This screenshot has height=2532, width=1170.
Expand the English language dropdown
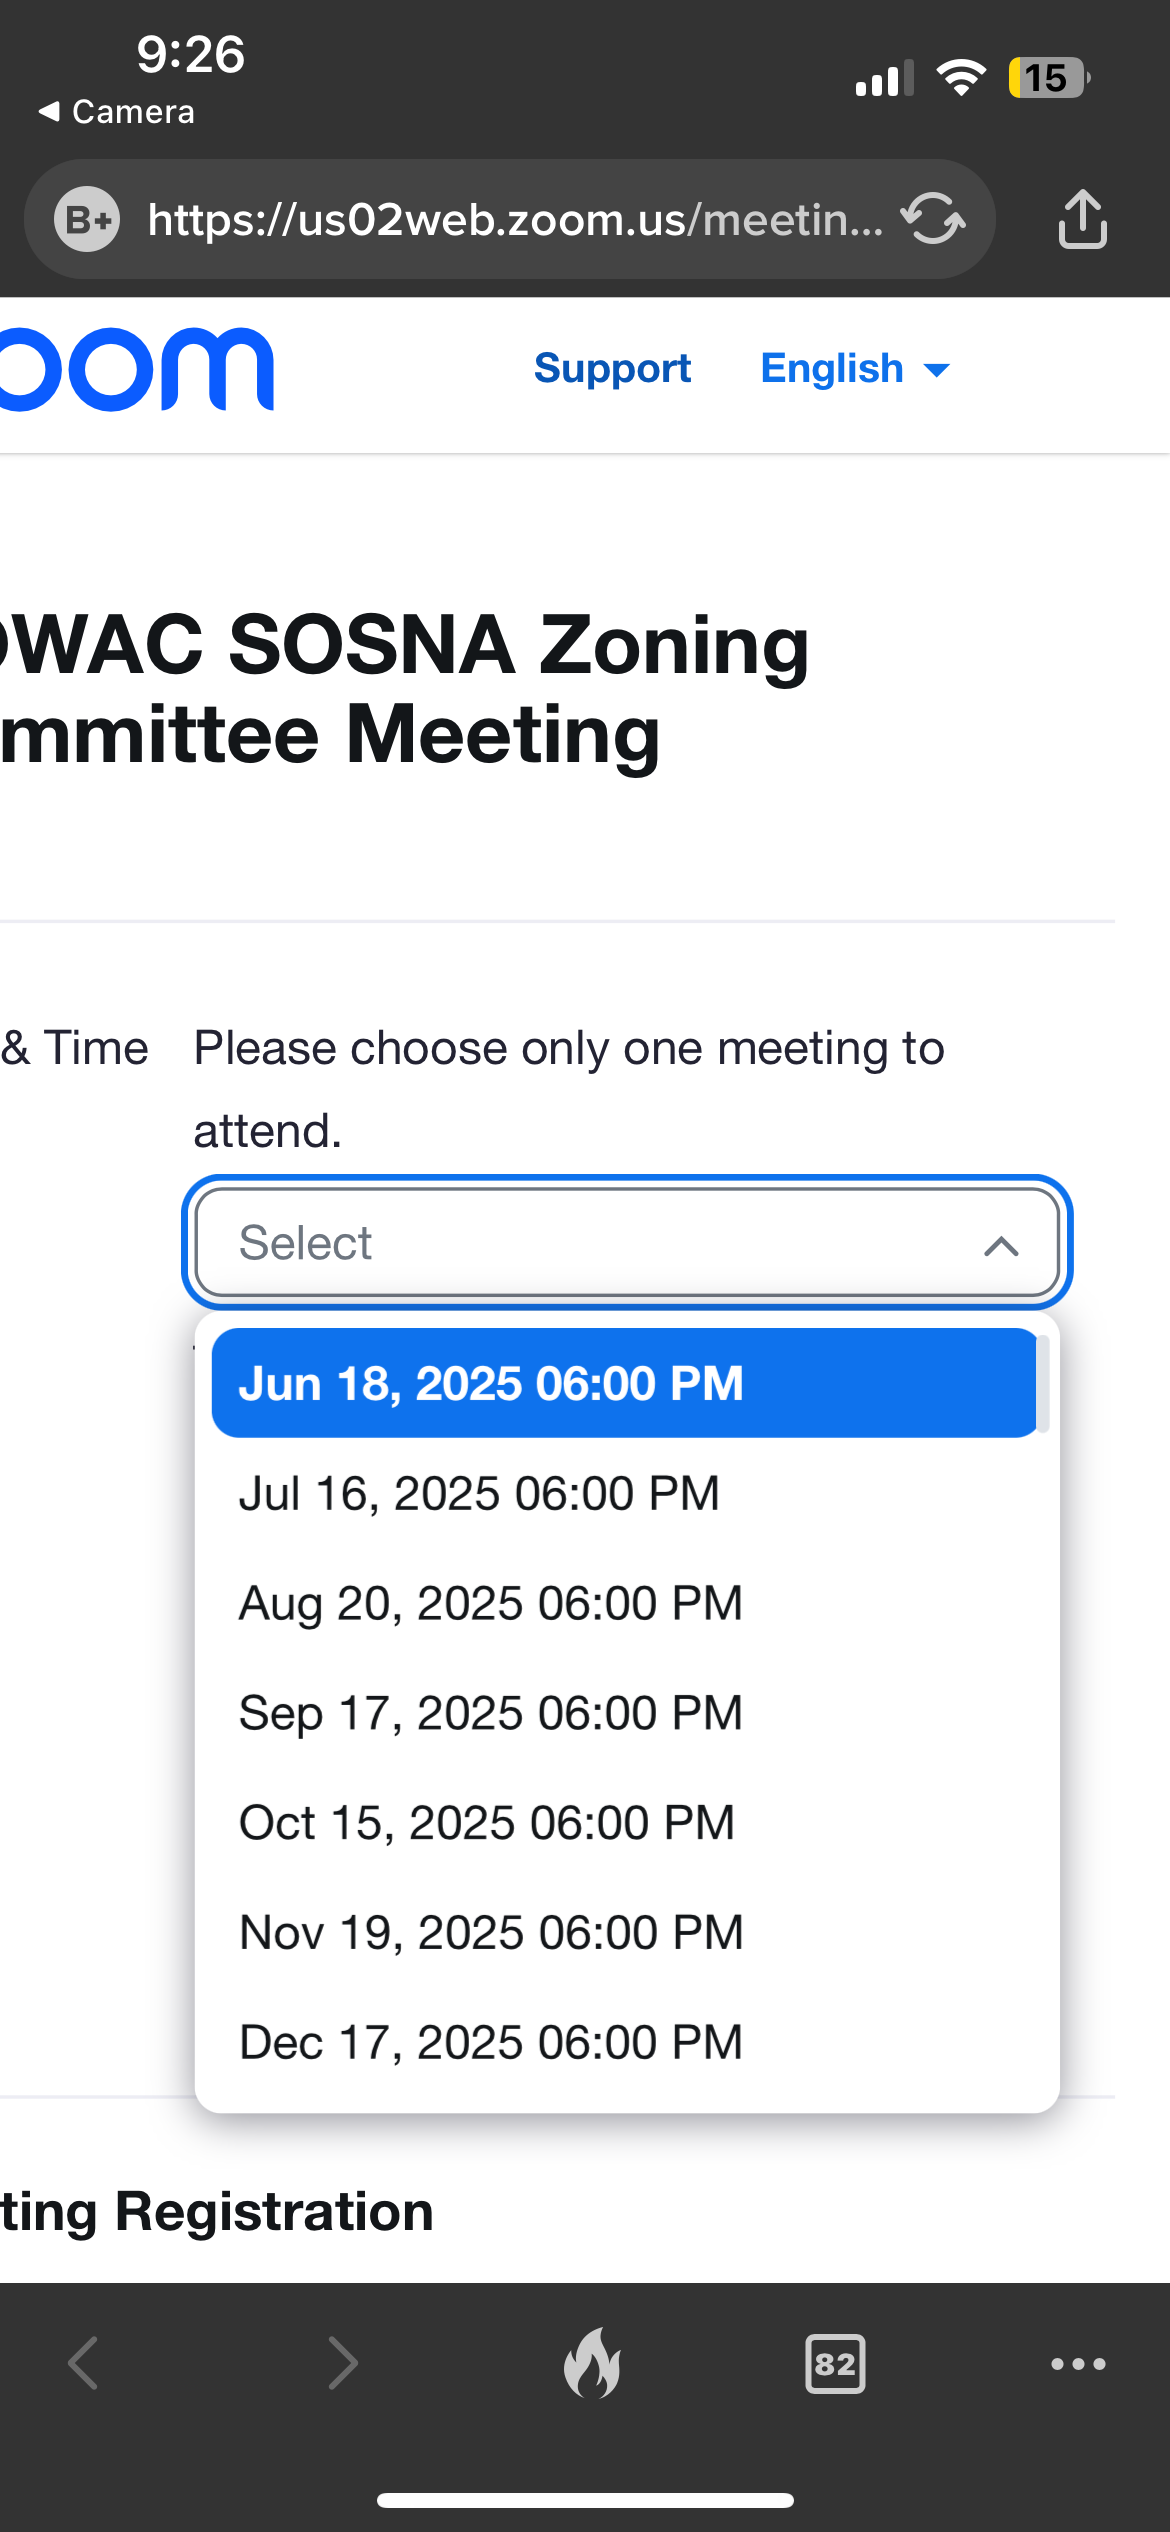coord(855,368)
